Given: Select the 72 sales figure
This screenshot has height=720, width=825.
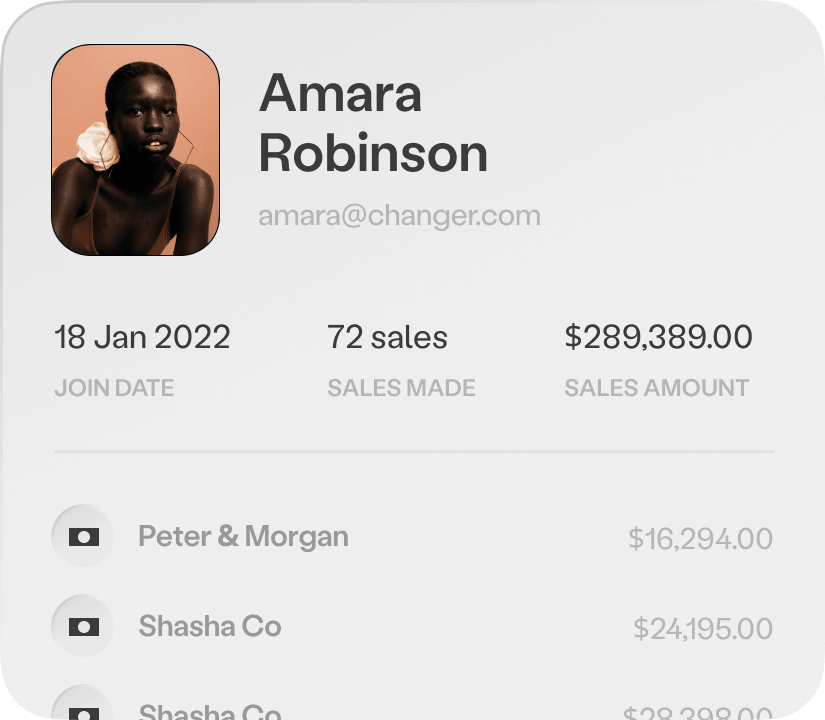Looking at the screenshot, I should coord(387,337).
